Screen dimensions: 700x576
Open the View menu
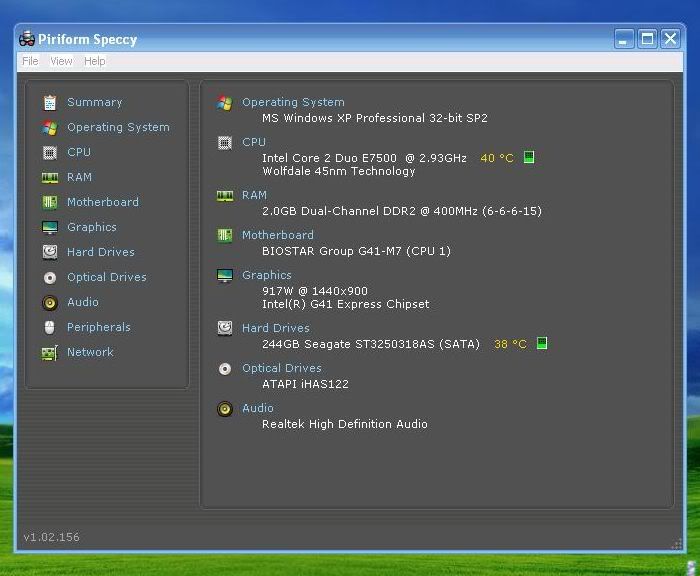click(x=61, y=61)
